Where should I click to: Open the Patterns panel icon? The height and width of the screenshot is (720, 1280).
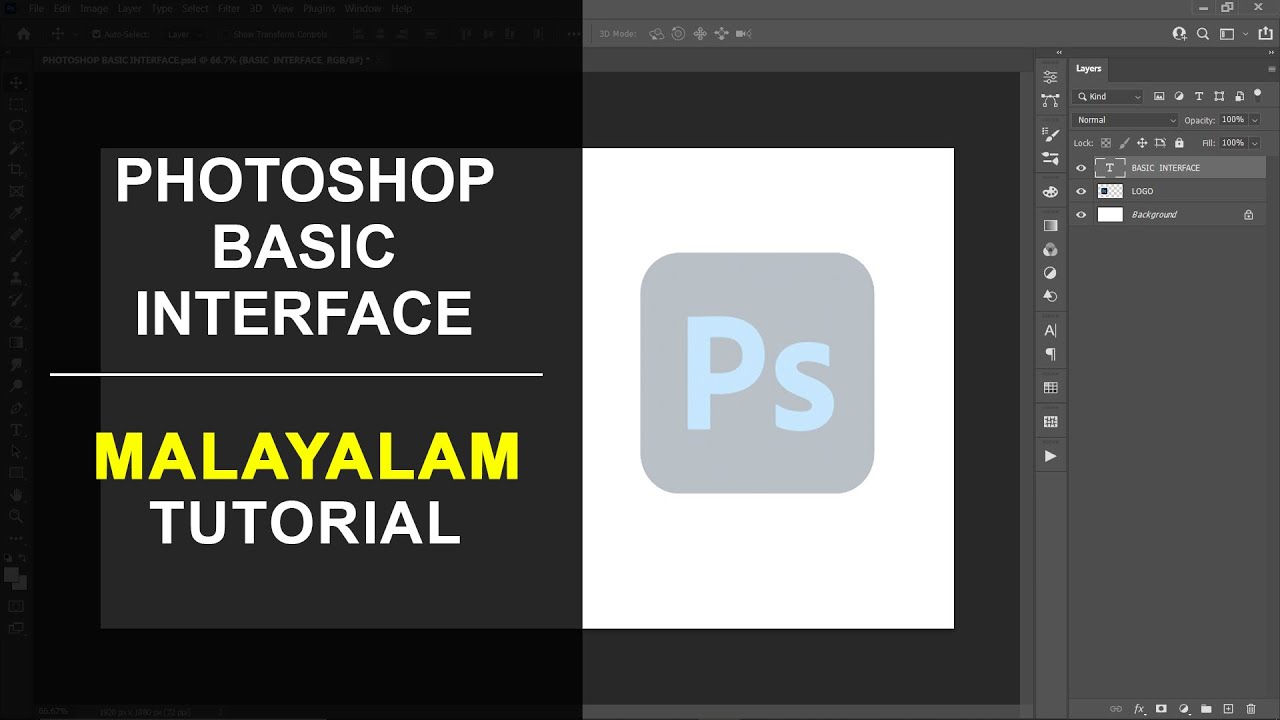1050,422
